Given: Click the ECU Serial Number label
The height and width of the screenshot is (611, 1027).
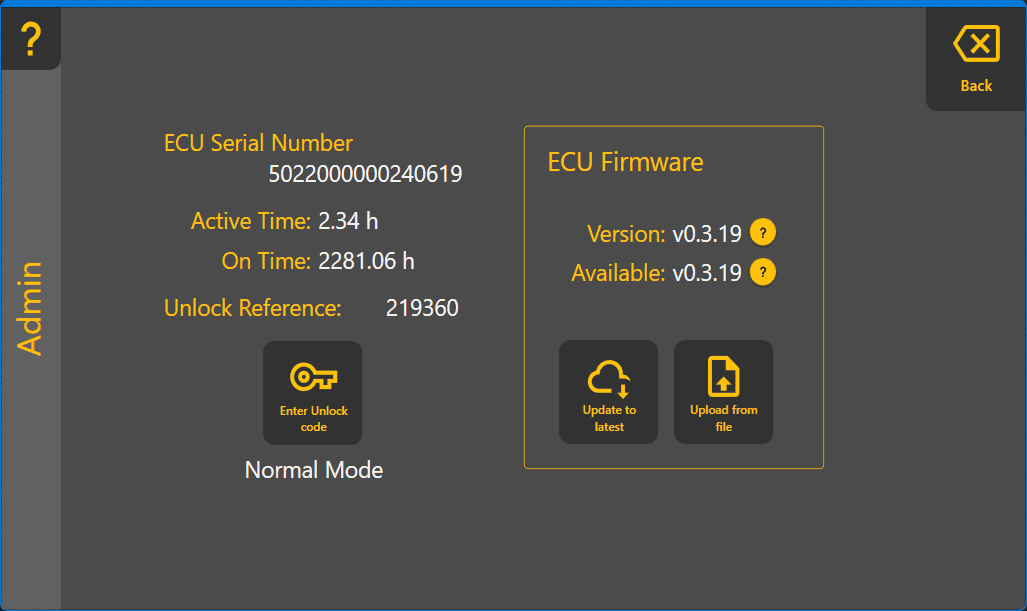Looking at the screenshot, I should point(258,143).
